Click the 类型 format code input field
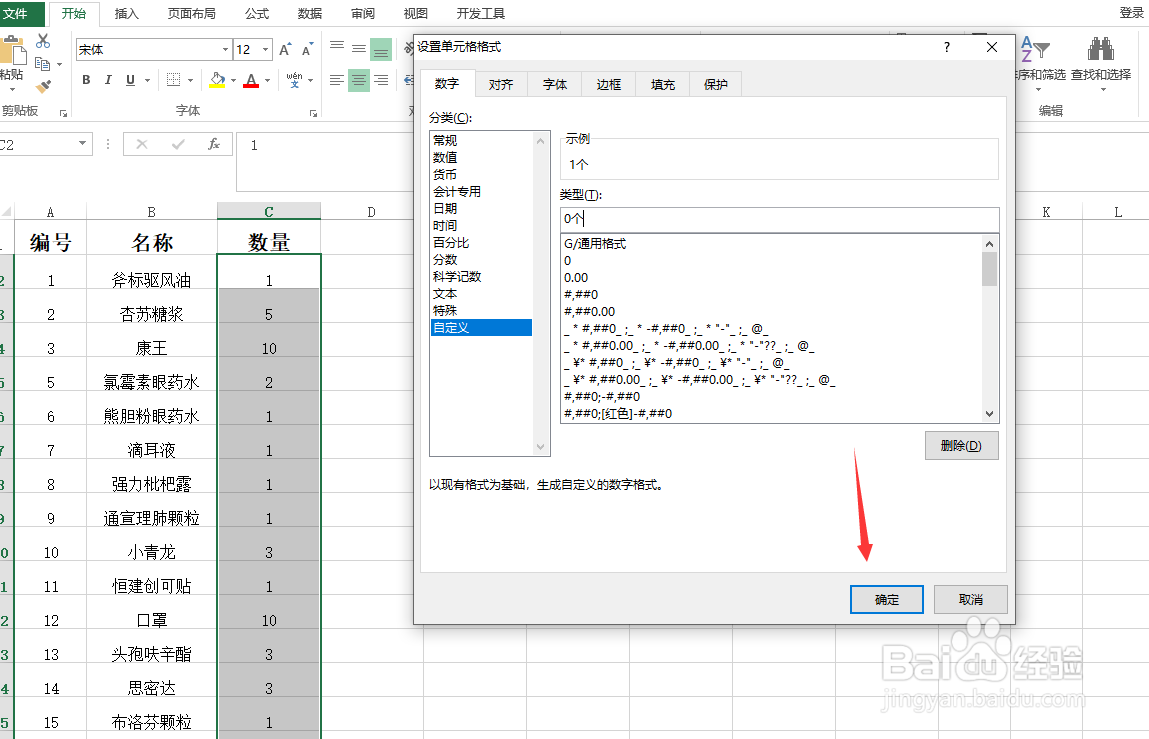 (x=779, y=218)
